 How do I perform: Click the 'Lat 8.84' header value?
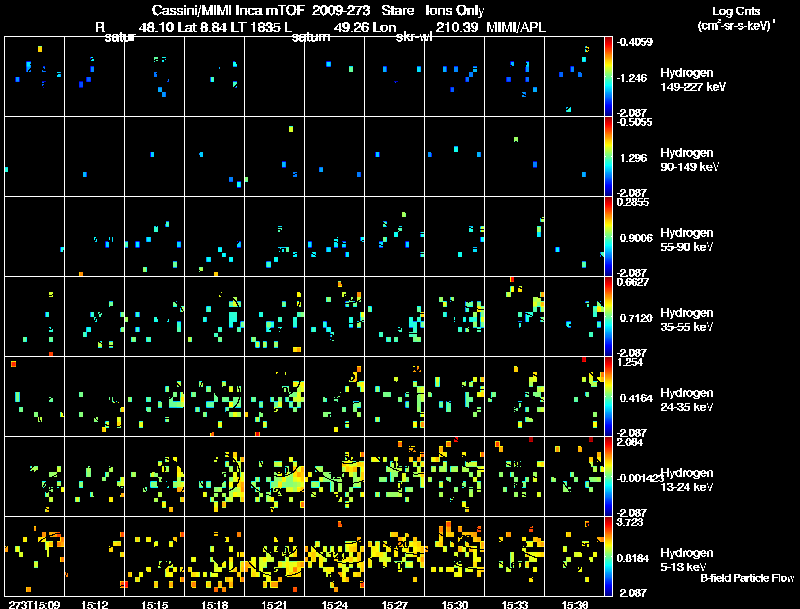click(202, 28)
